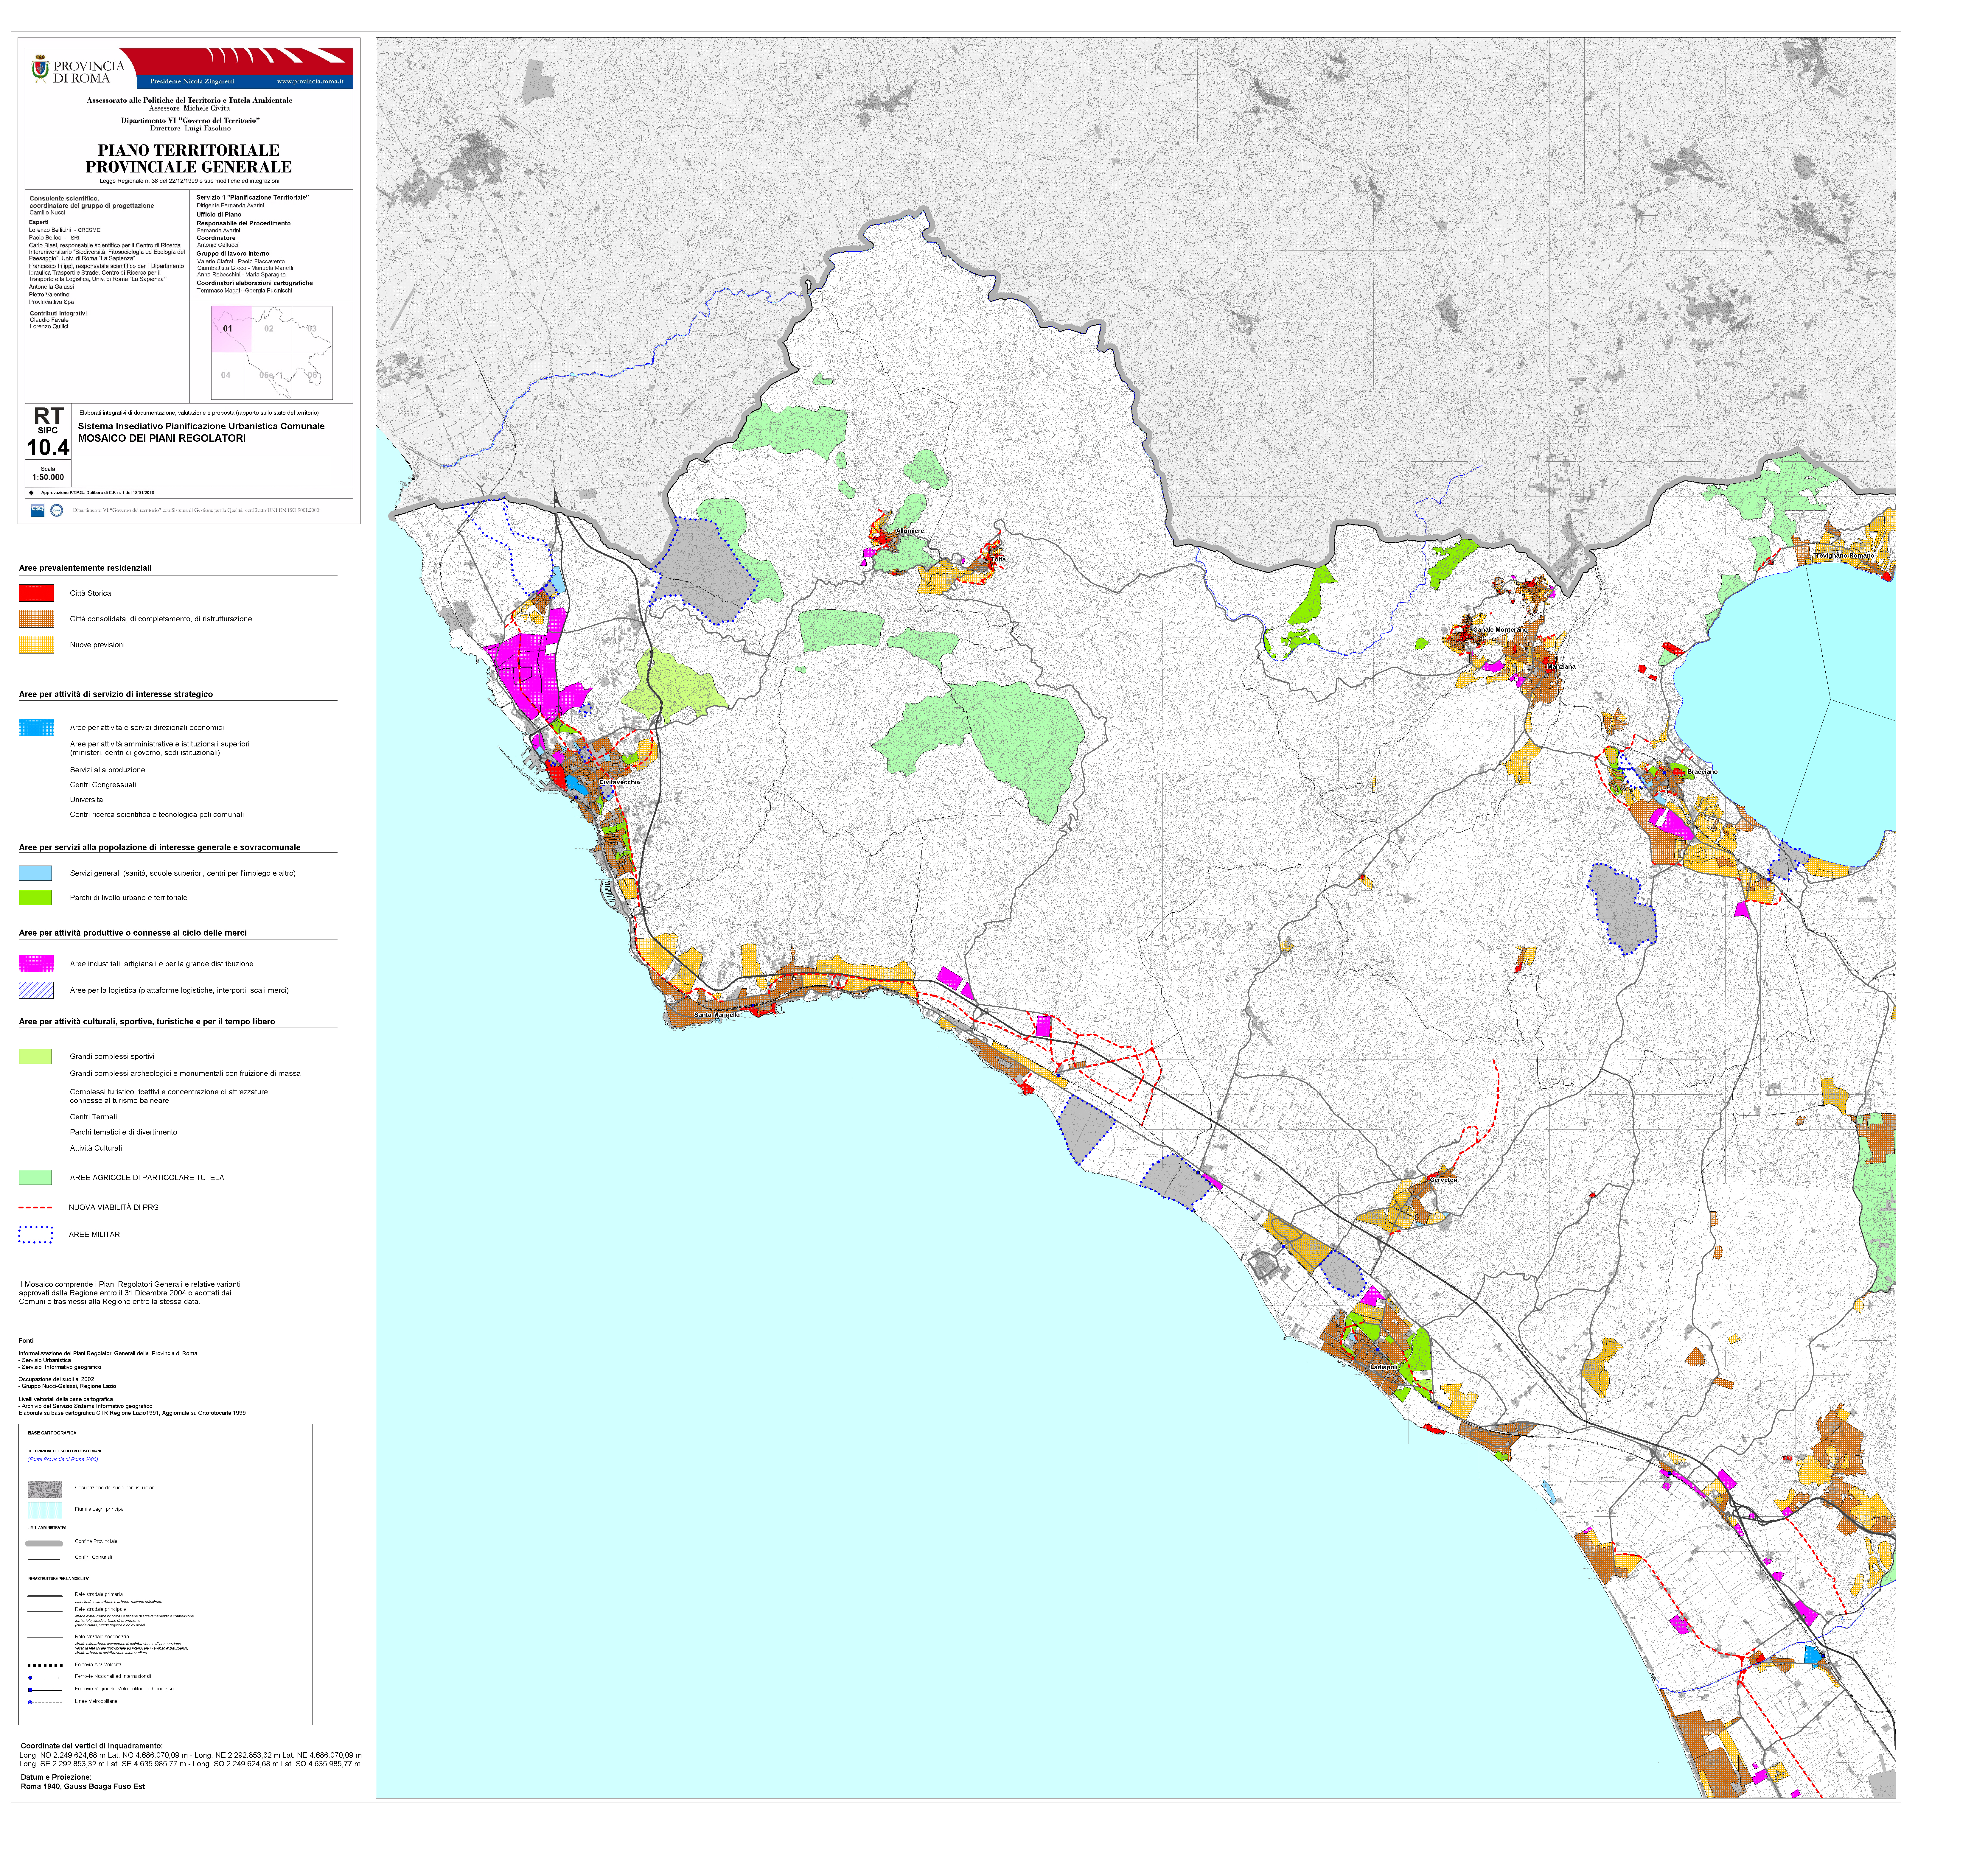The height and width of the screenshot is (1875, 1988).
Task: Click the BASE CARTOGRAFICA box heading
Action: 52,1433
